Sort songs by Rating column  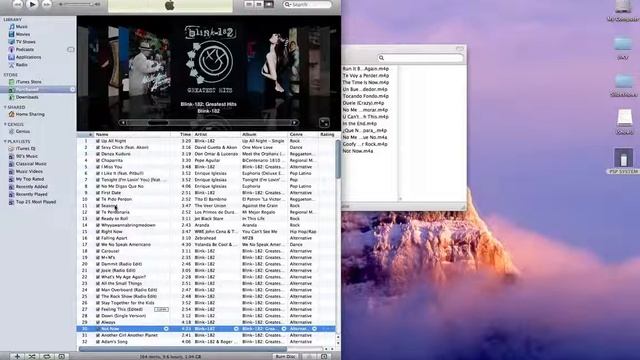point(327,134)
